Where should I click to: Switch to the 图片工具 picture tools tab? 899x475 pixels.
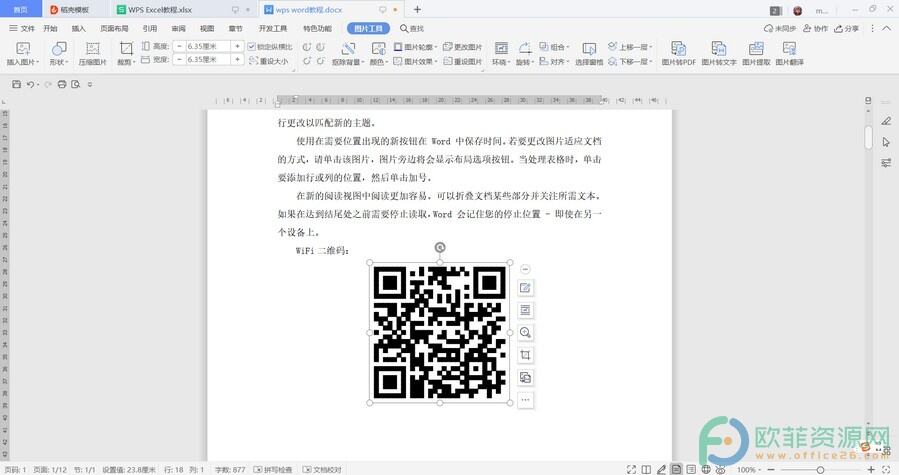tap(368, 28)
